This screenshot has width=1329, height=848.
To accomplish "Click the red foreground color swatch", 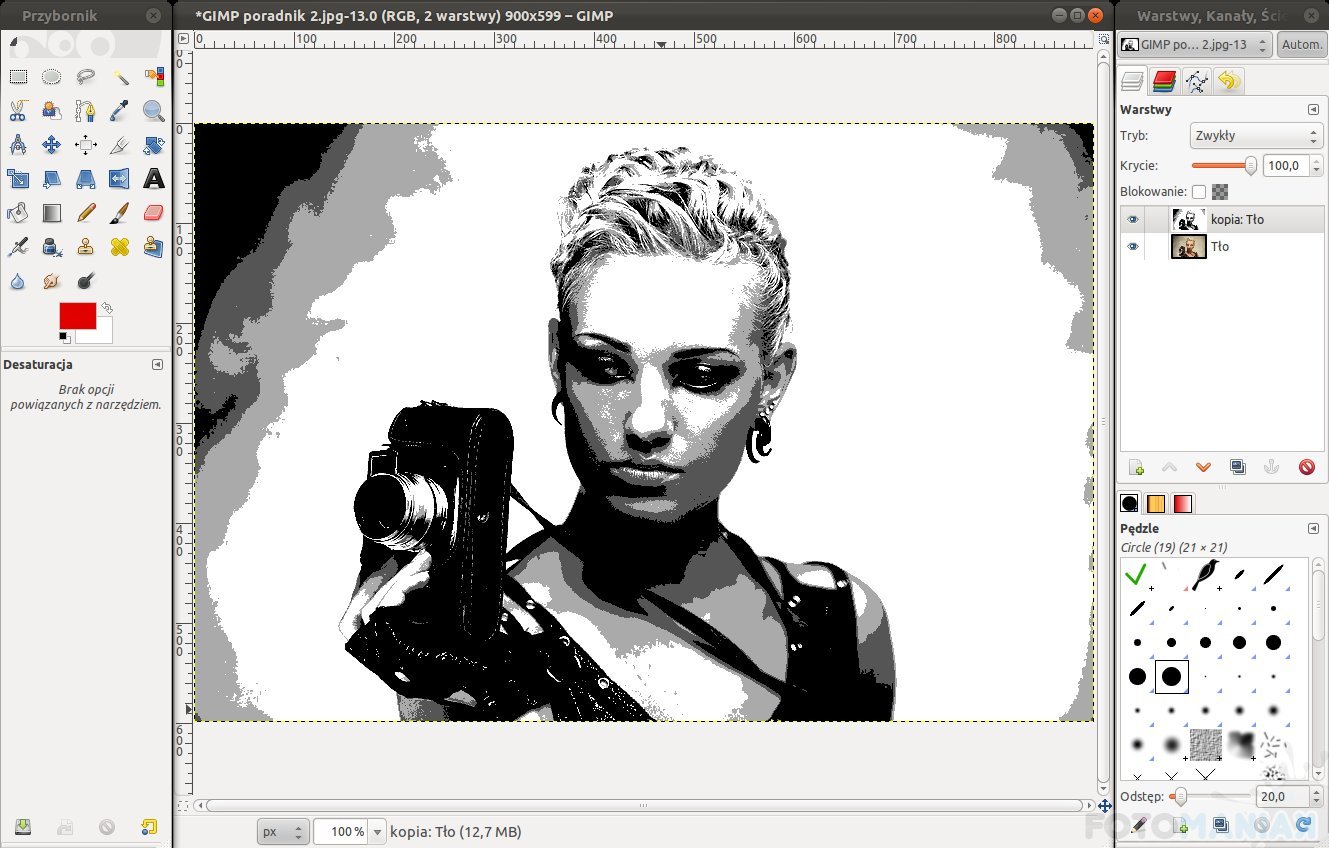I will 76,316.
